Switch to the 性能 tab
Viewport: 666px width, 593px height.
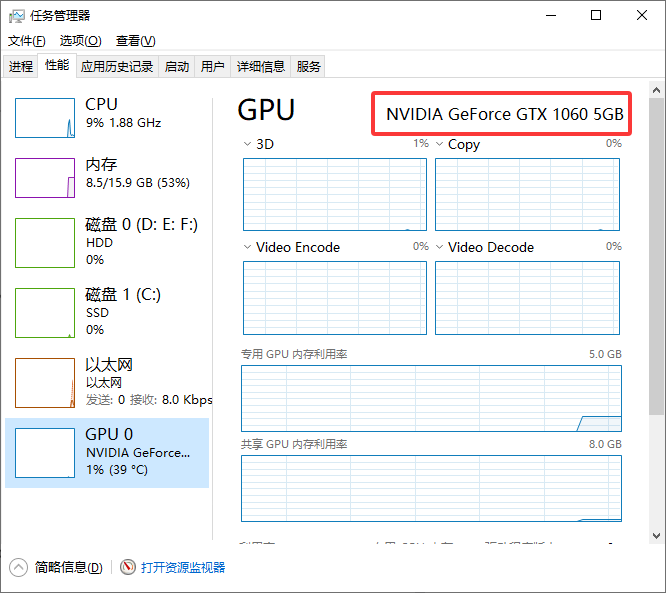click(57, 65)
